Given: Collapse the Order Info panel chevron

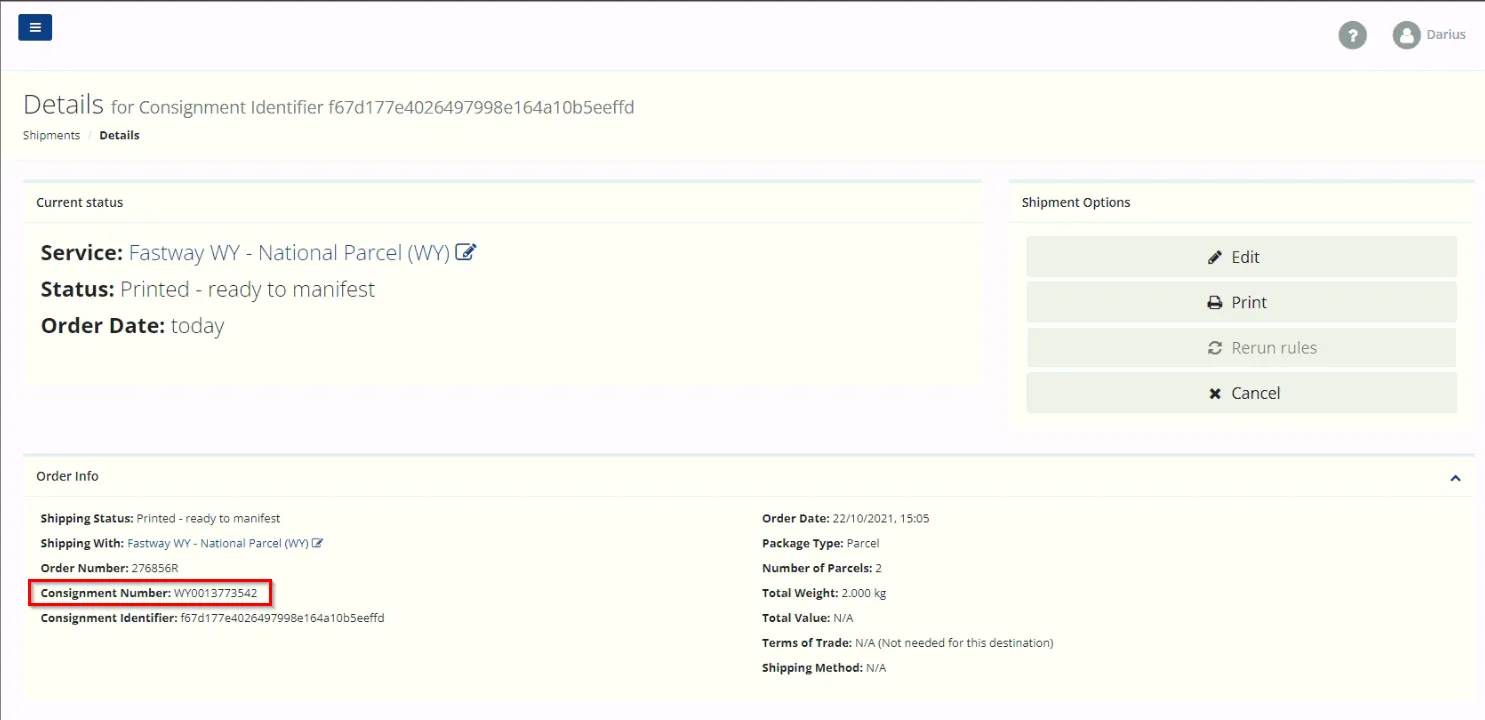Looking at the screenshot, I should pos(1455,478).
